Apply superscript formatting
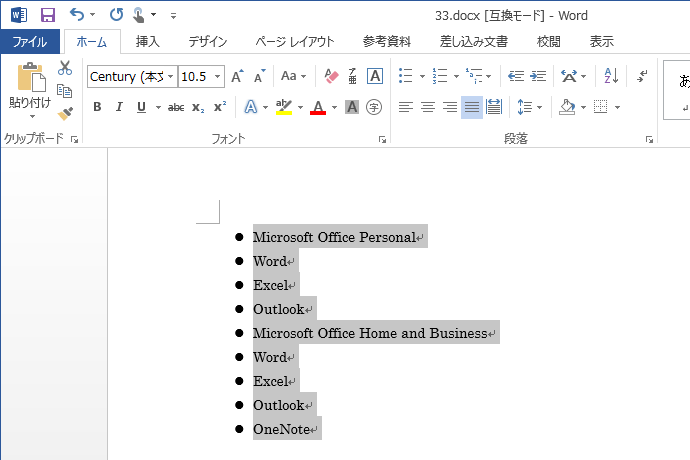The height and width of the screenshot is (460, 690). (220, 107)
